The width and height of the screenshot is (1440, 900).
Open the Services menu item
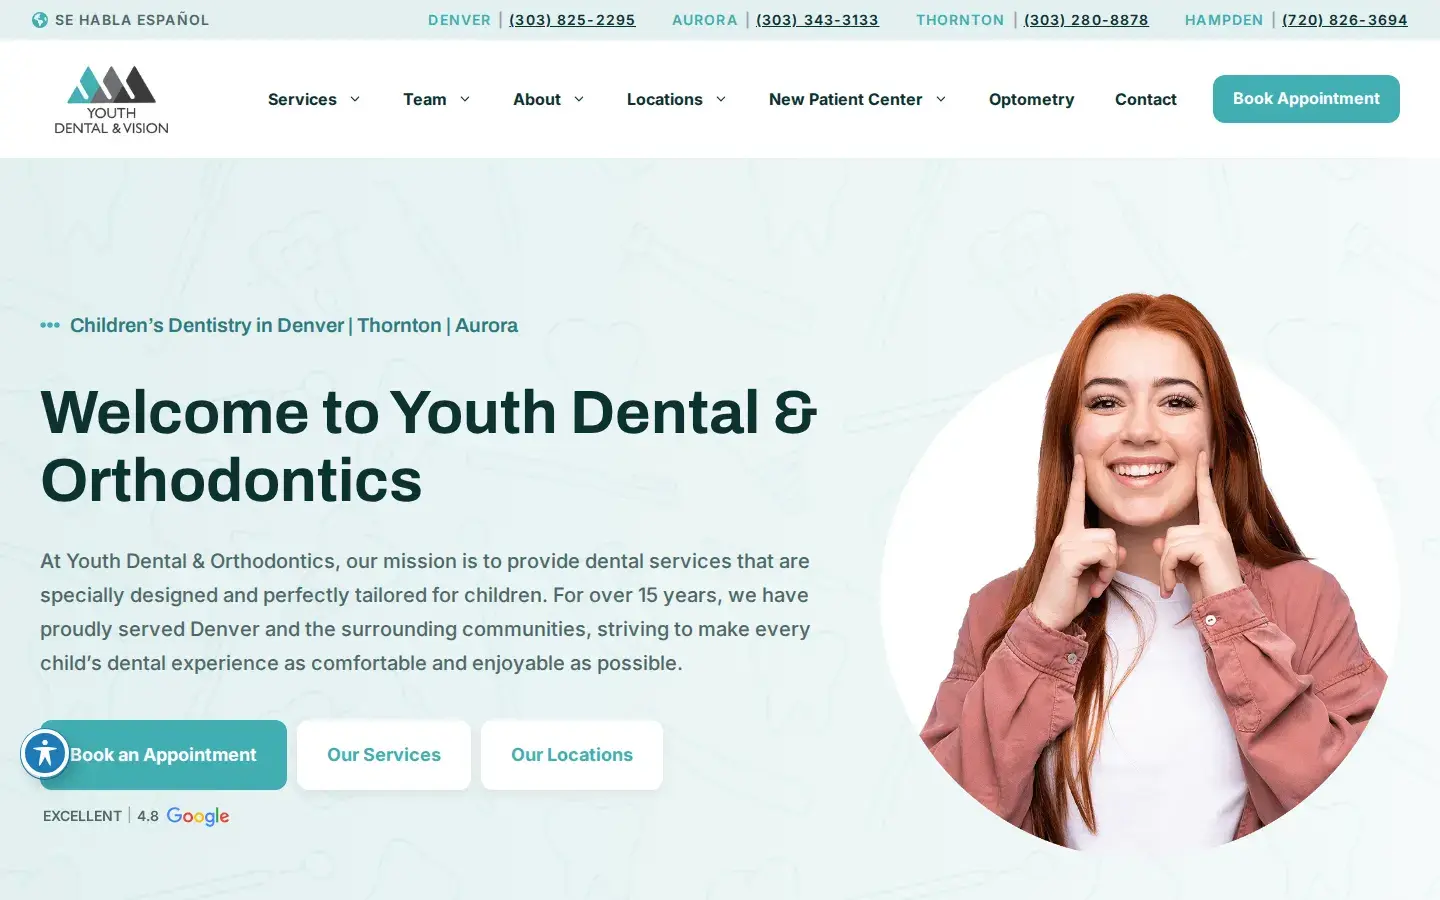tap(302, 99)
